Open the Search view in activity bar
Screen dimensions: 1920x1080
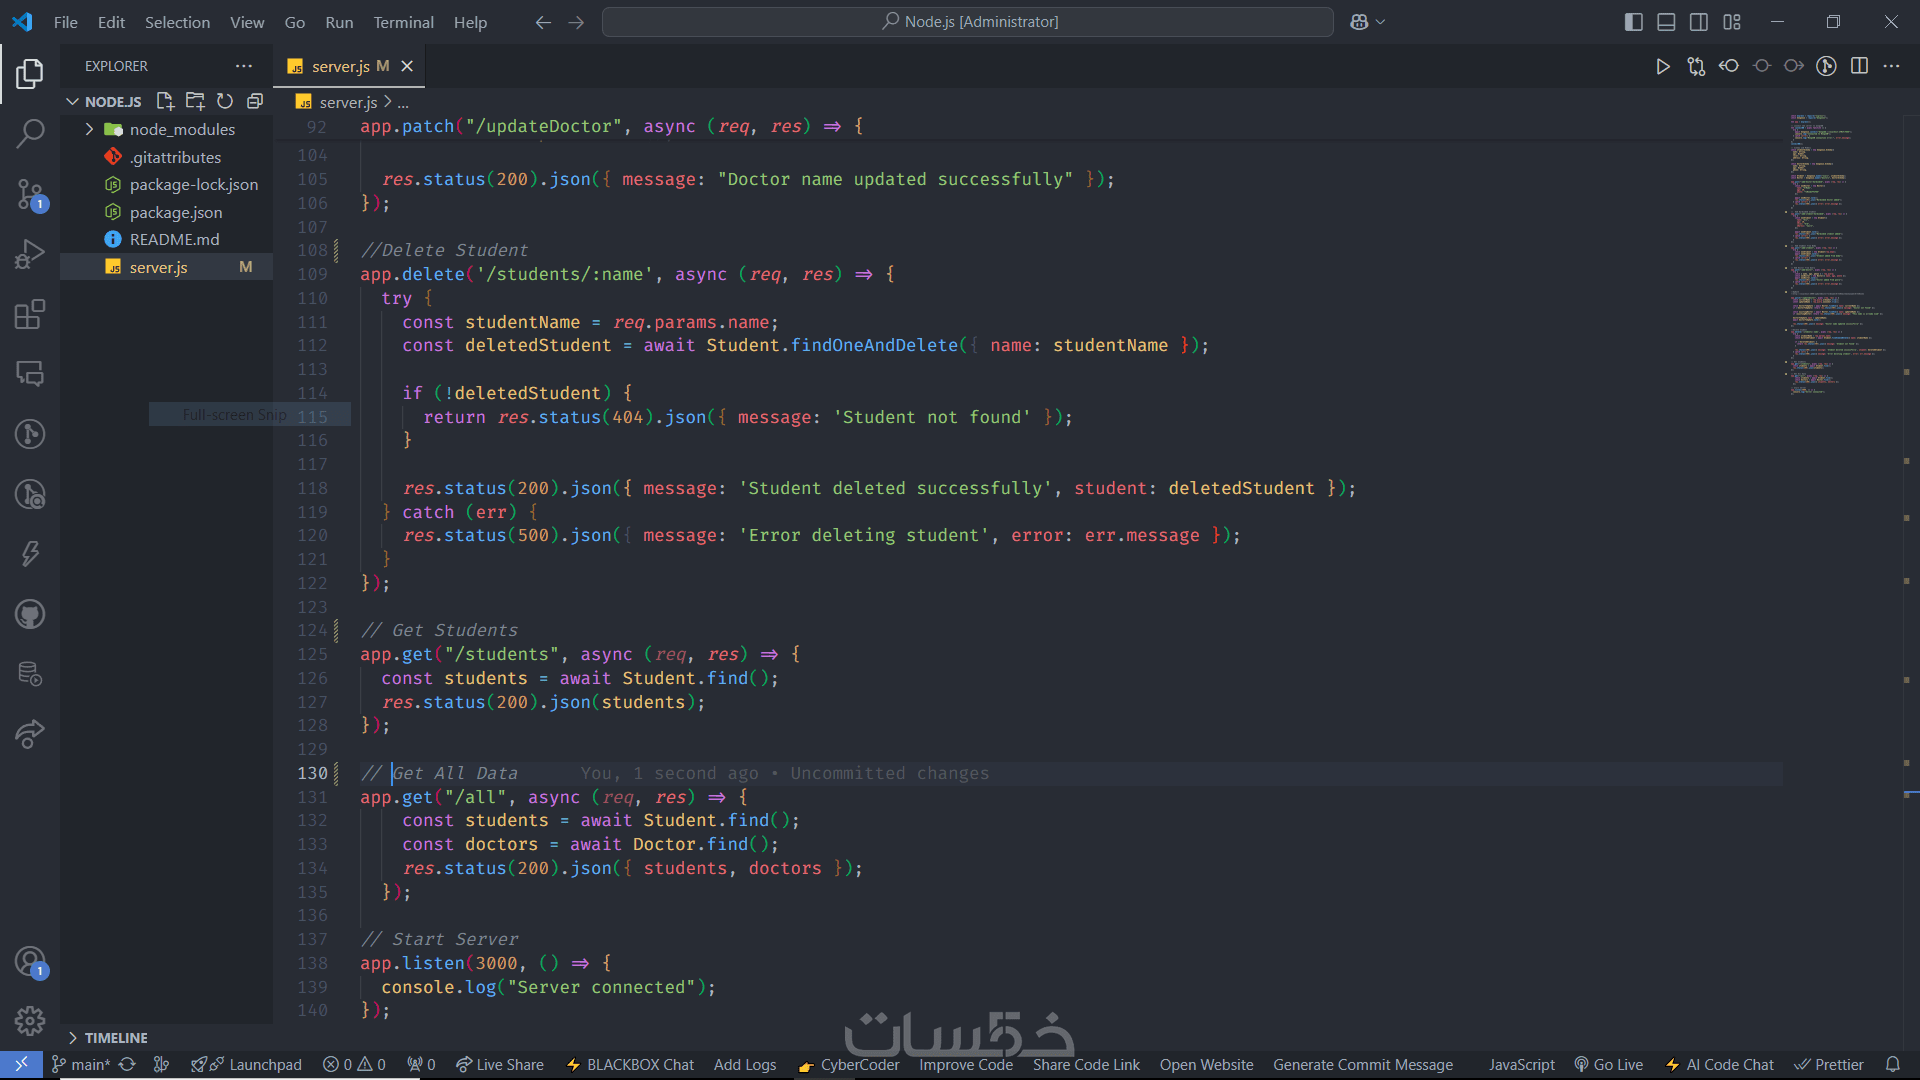(x=30, y=133)
